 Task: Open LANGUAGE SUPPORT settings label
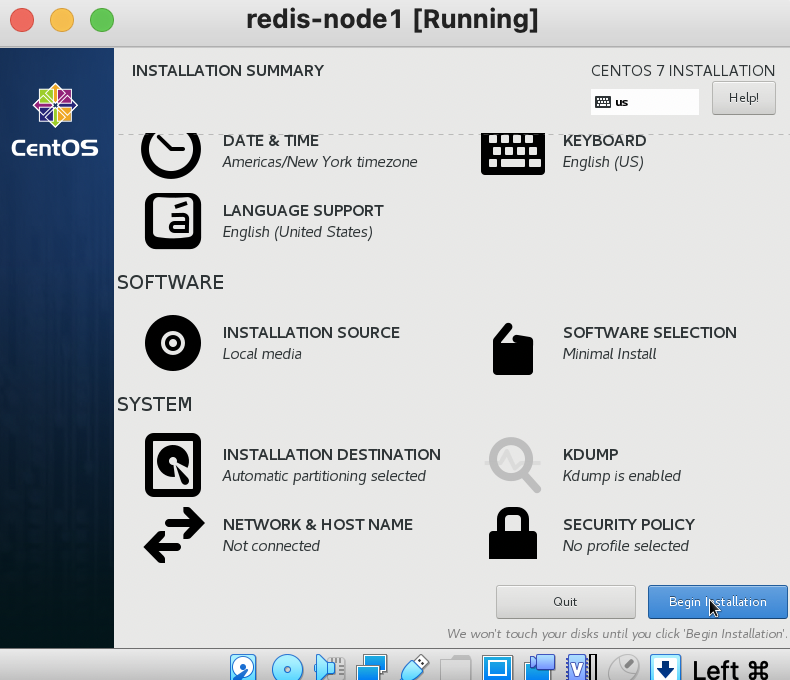click(303, 211)
